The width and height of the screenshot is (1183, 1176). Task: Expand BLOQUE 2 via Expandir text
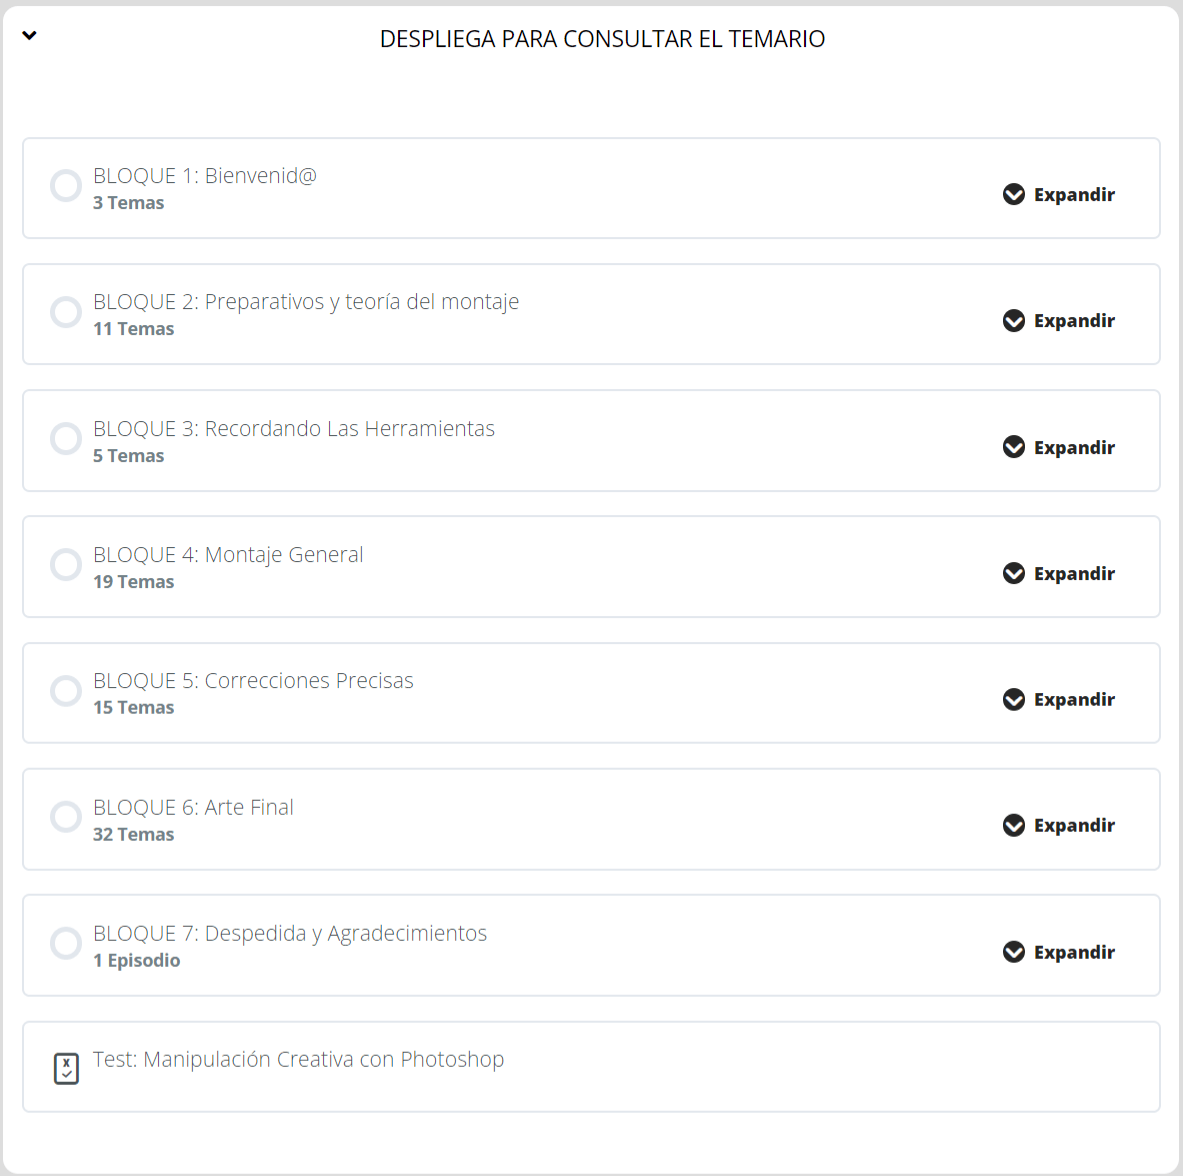[x=1074, y=321]
